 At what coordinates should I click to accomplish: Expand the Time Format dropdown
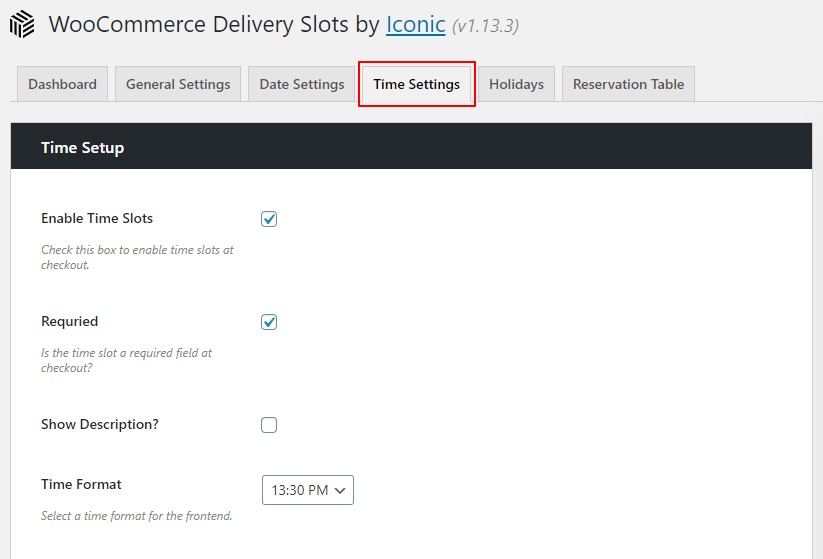tap(308, 490)
